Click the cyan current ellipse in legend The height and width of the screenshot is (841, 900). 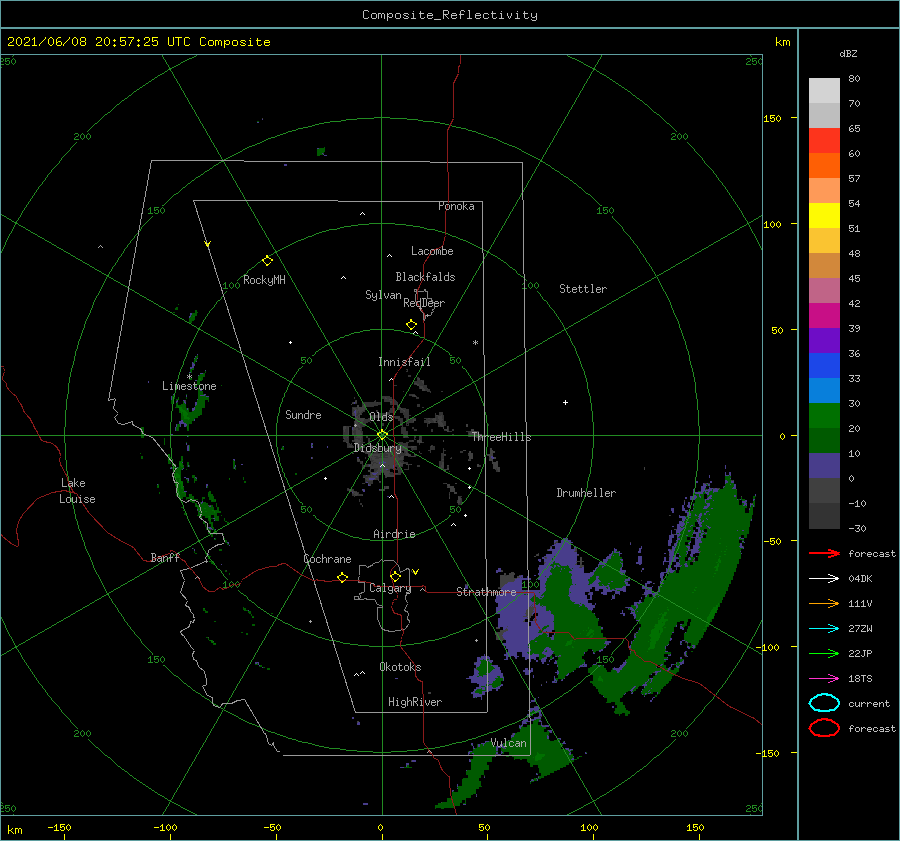pos(824,703)
